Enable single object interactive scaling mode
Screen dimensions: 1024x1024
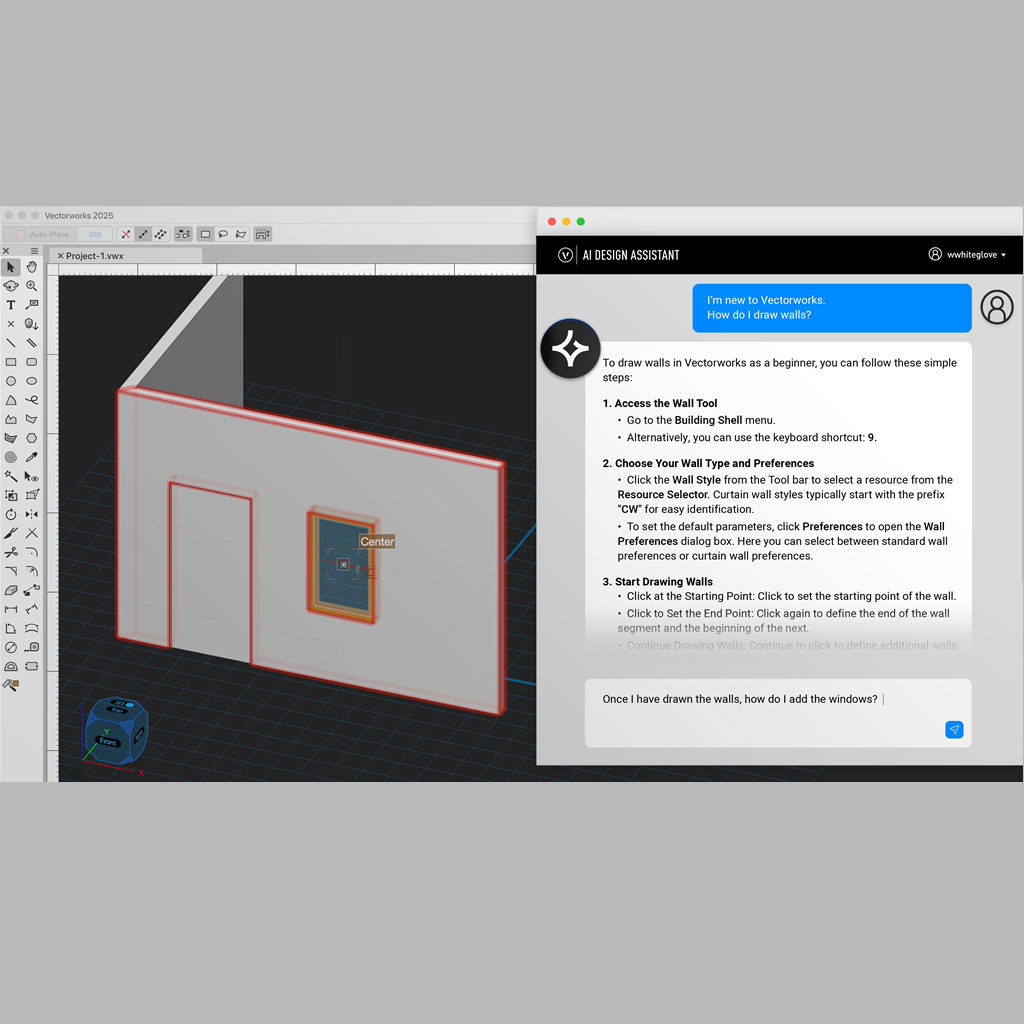point(143,234)
